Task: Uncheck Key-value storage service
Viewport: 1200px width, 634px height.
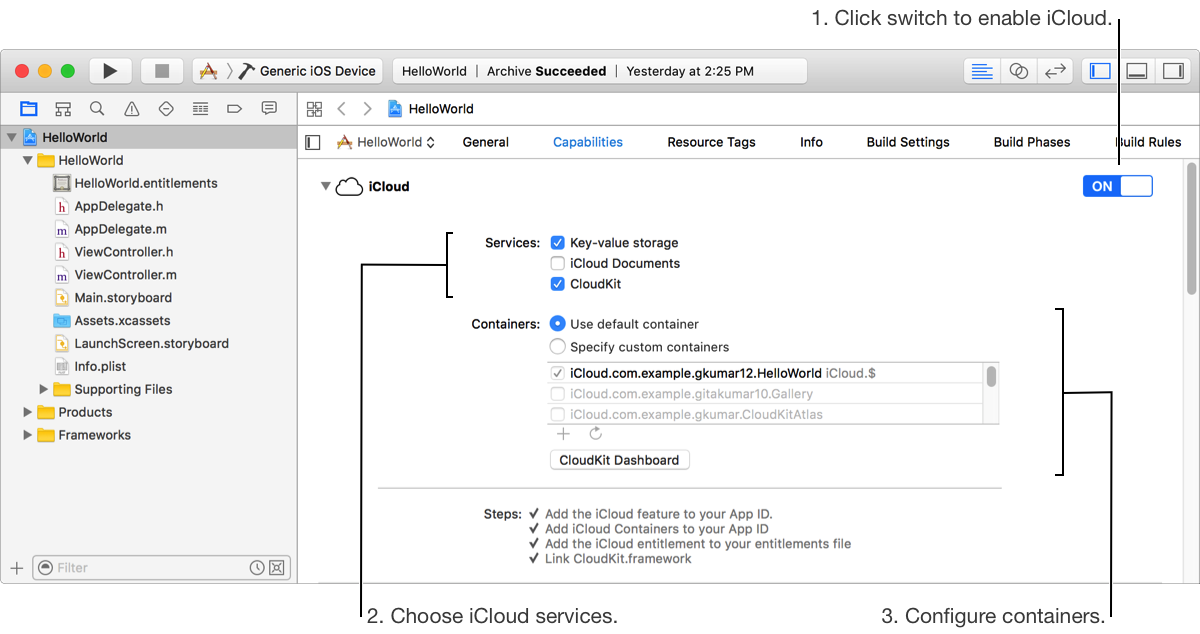Action: click(x=558, y=242)
